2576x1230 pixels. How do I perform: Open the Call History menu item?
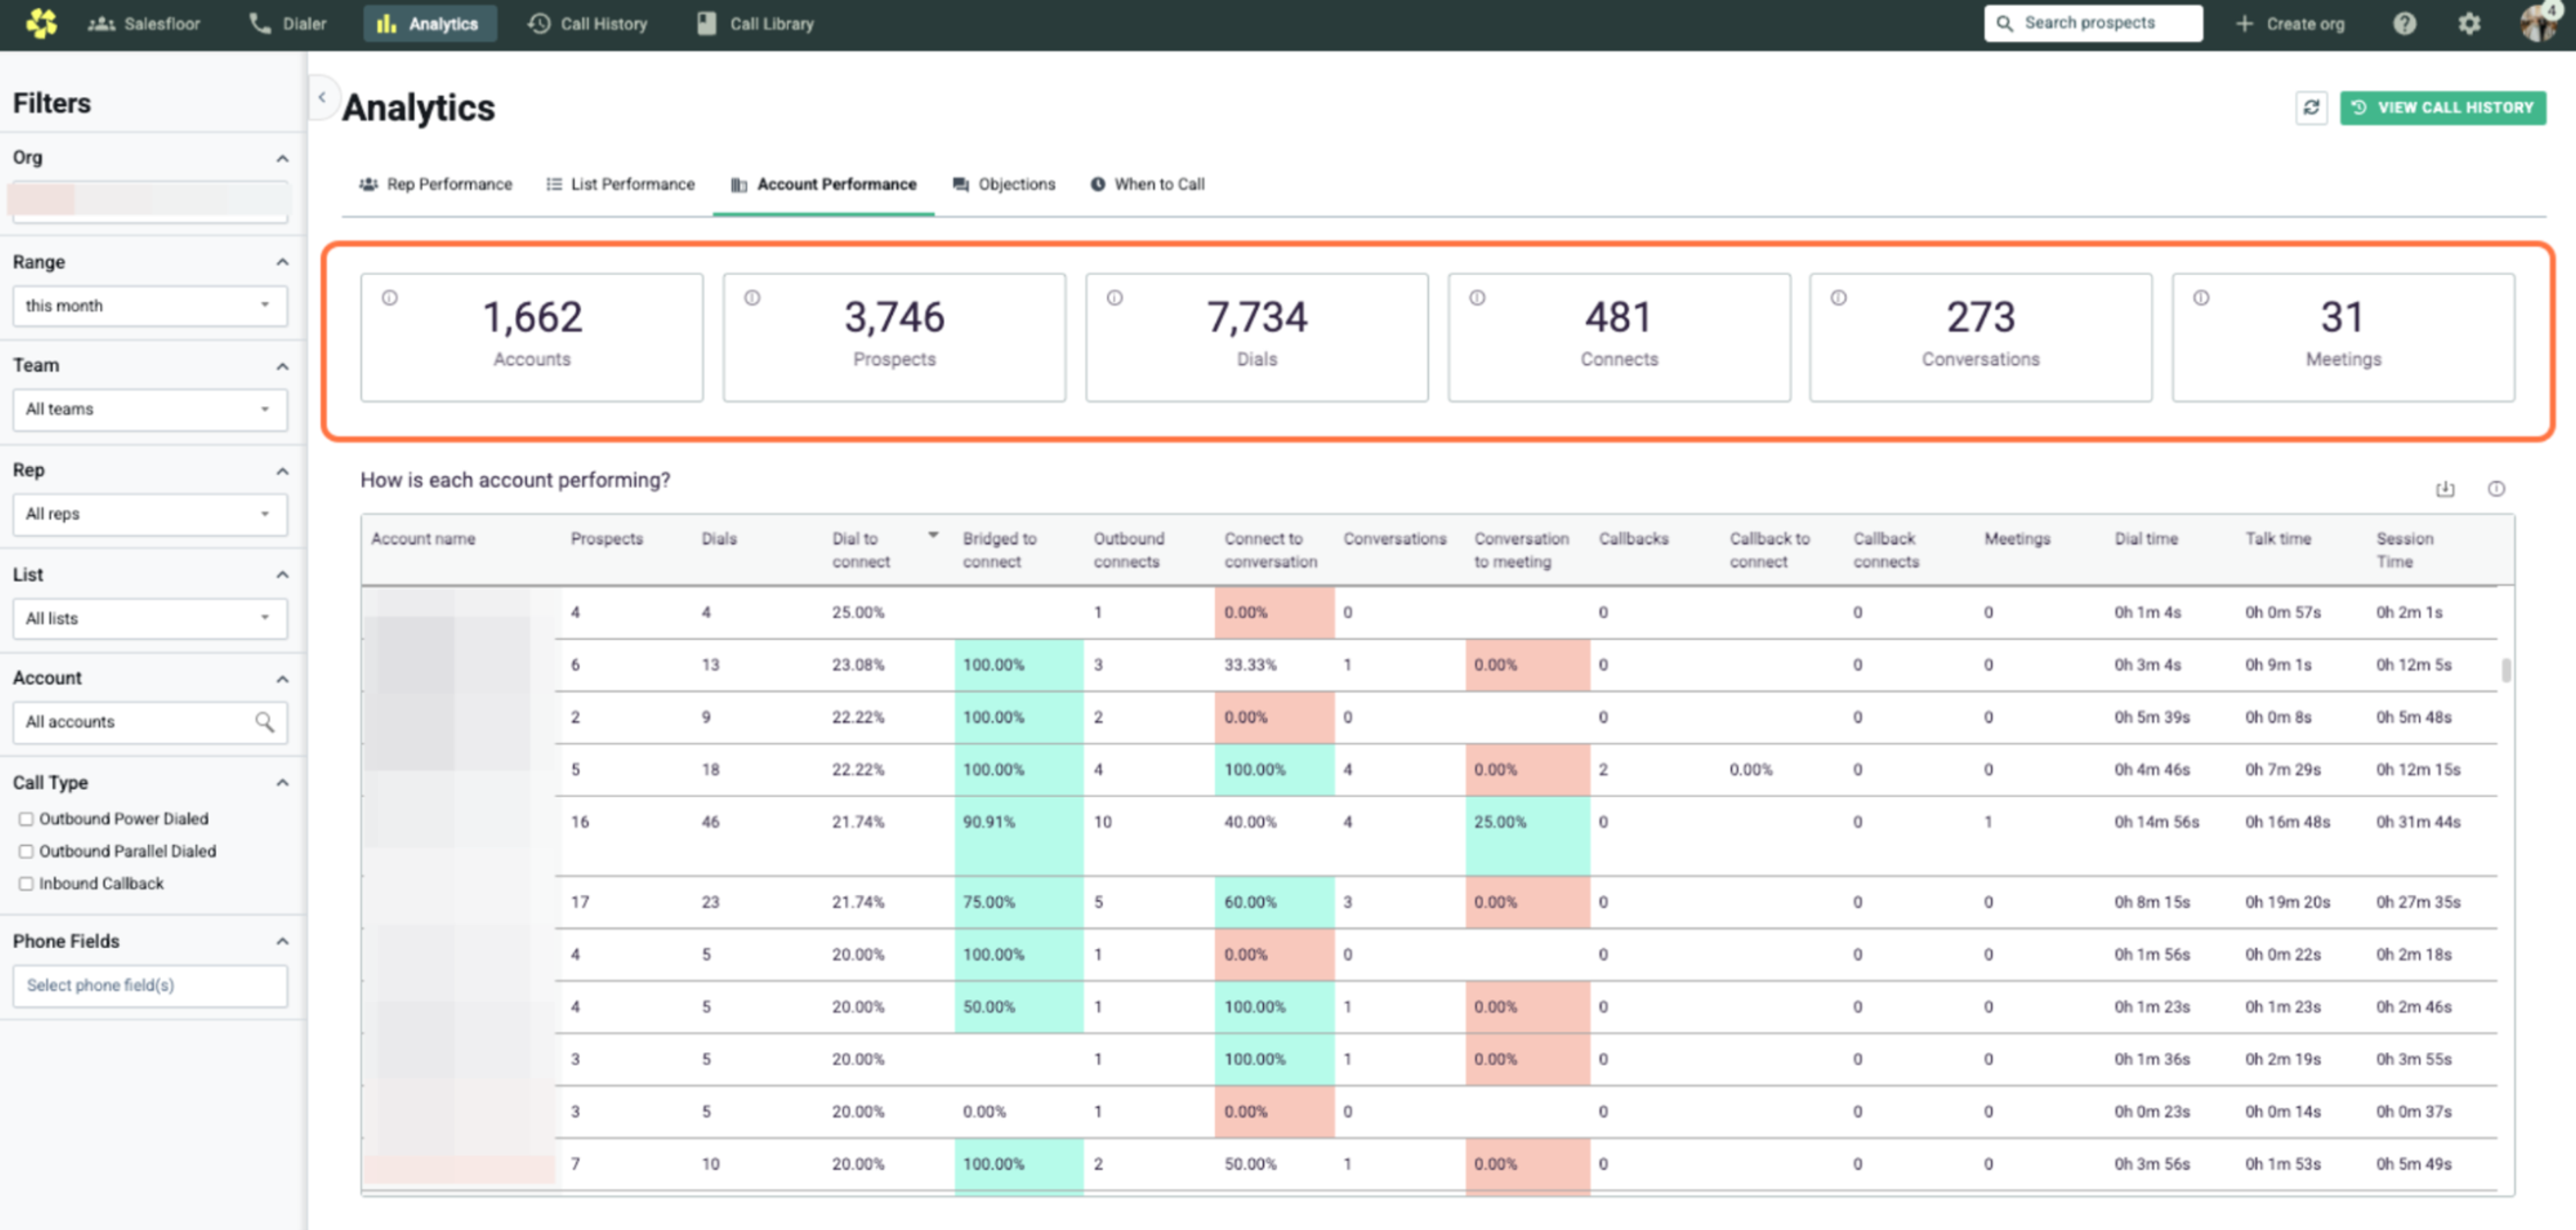click(588, 23)
